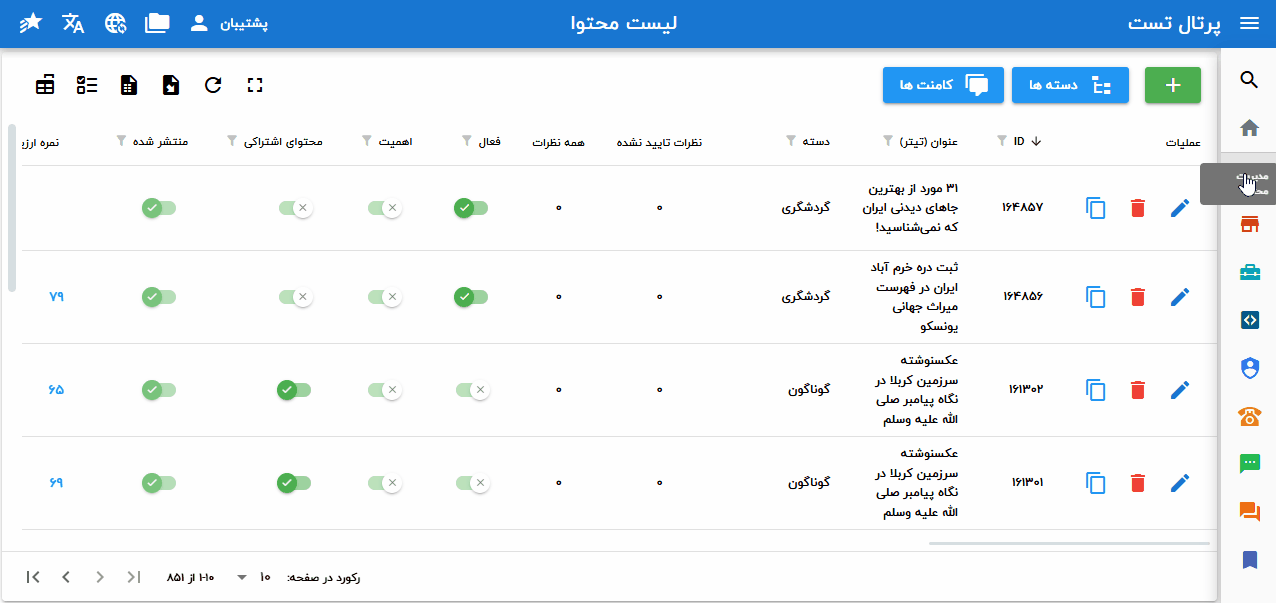Click the کامنت ها button
The width and height of the screenshot is (1276, 603).
coord(935,86)
